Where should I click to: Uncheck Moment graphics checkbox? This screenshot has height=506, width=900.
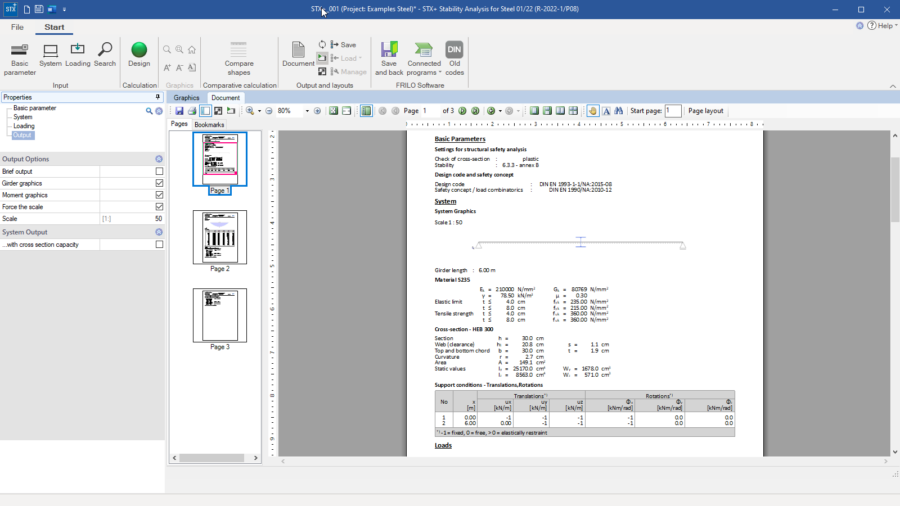tap(159, 195)
